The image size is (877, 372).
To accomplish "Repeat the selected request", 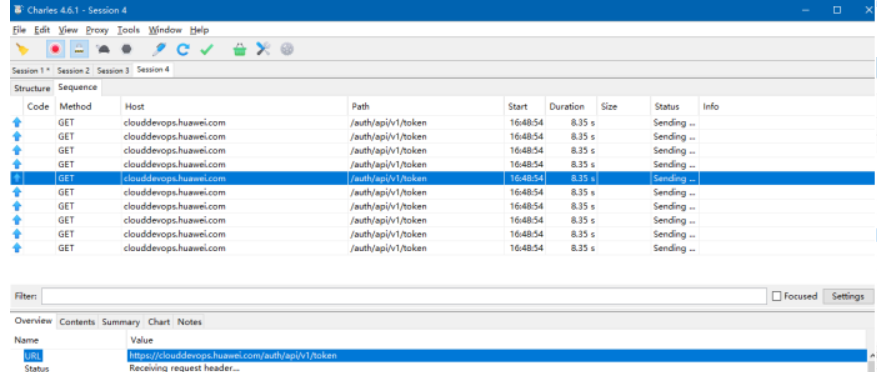I will click(x=183, y=50).
